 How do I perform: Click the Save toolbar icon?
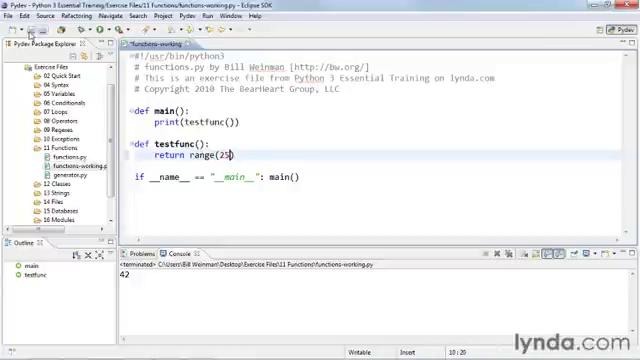click(x=31, y=30)
